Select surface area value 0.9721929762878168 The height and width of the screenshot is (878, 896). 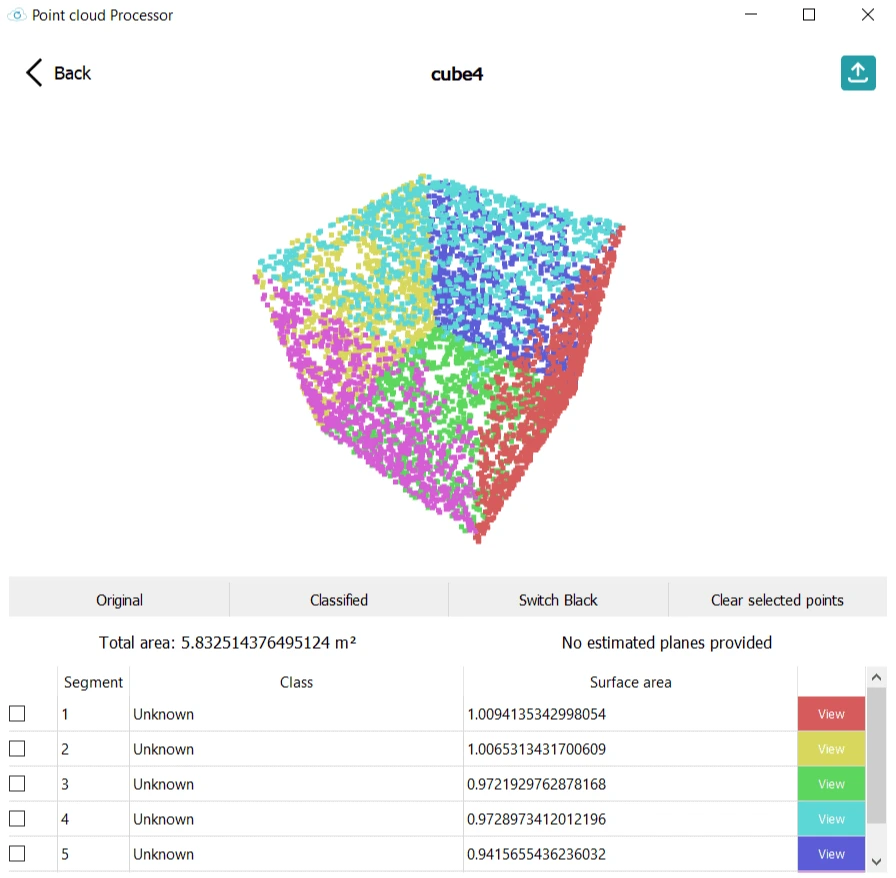536,784
